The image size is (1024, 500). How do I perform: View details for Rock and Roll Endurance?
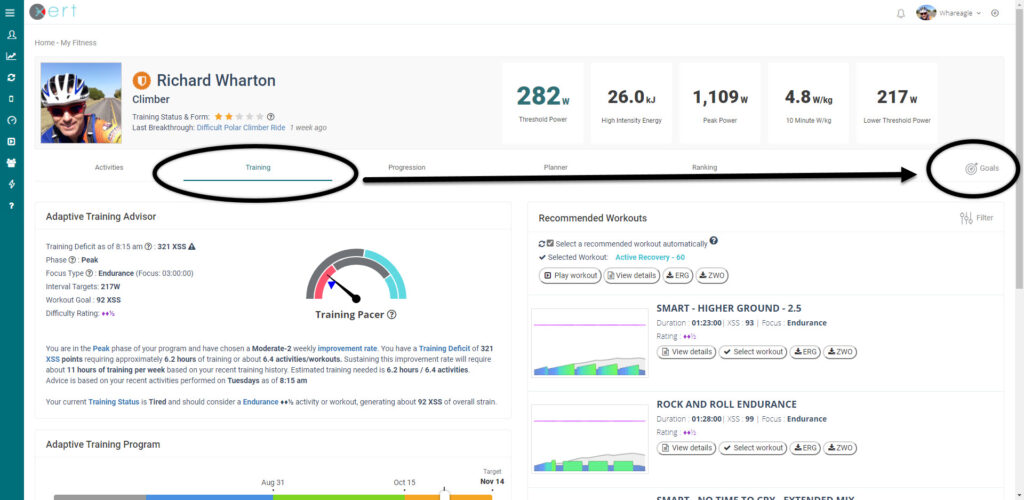tap(686, 448)
